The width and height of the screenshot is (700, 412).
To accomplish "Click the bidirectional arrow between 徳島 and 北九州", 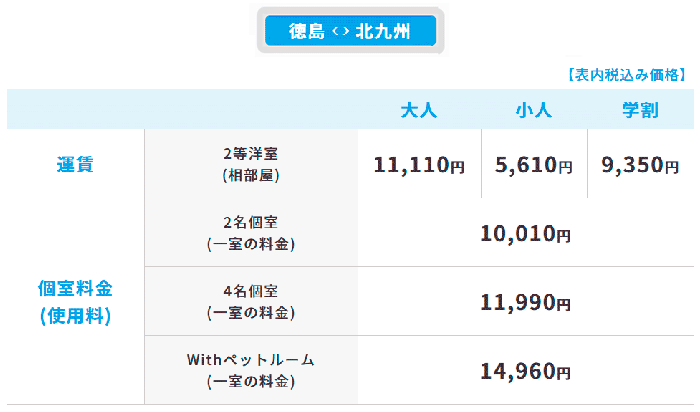I will click(339, 30).
